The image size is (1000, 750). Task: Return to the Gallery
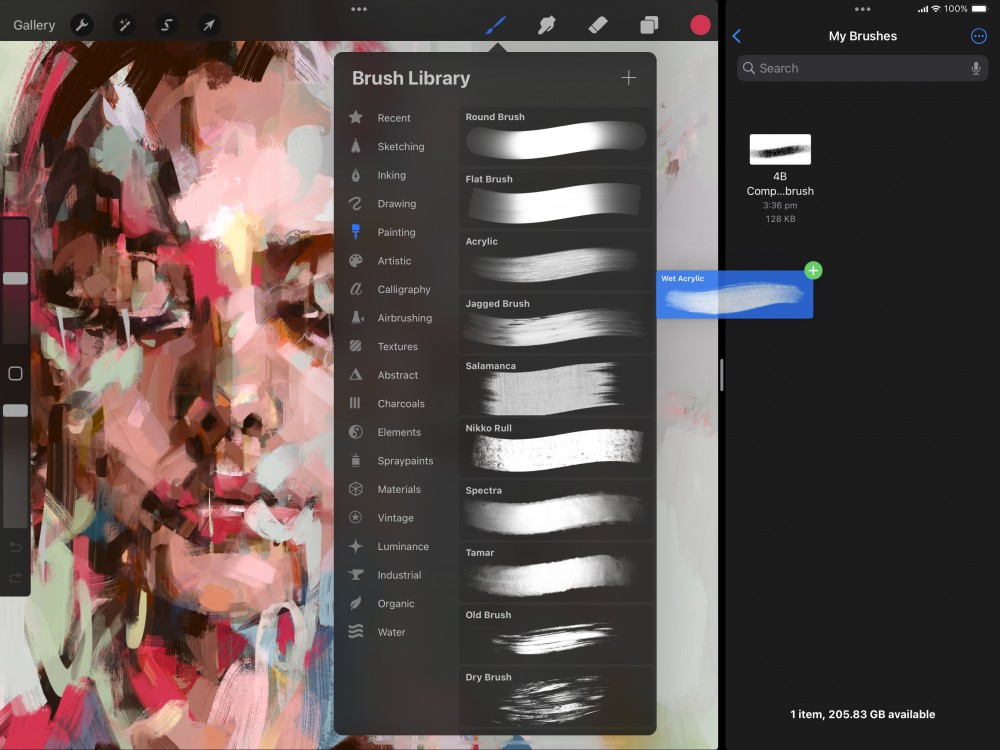[x=34, y=25]
